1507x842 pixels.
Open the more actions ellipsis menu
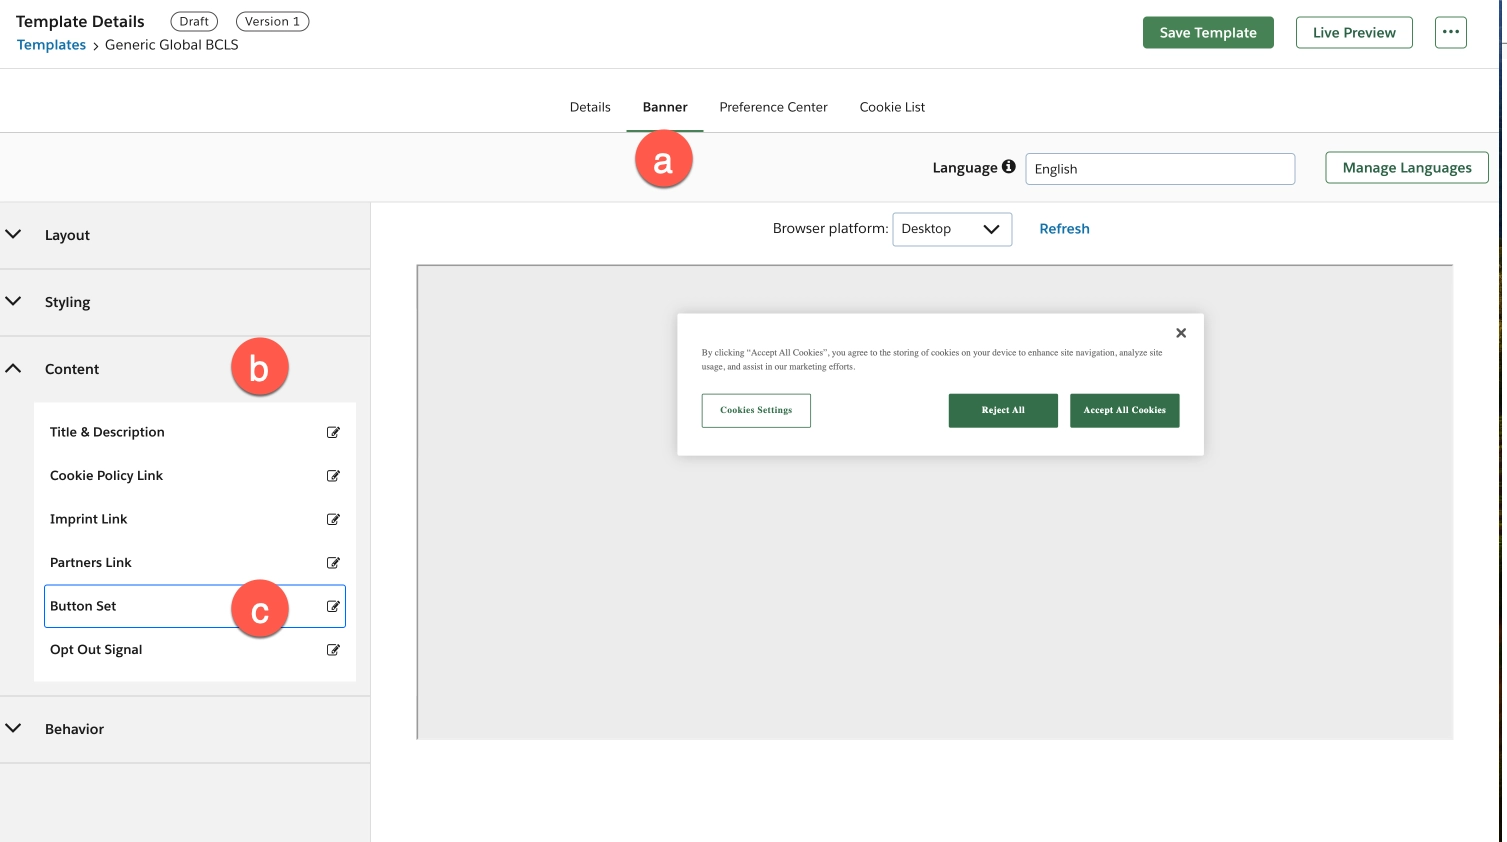pyautogui.click(x=1450, y=31)
